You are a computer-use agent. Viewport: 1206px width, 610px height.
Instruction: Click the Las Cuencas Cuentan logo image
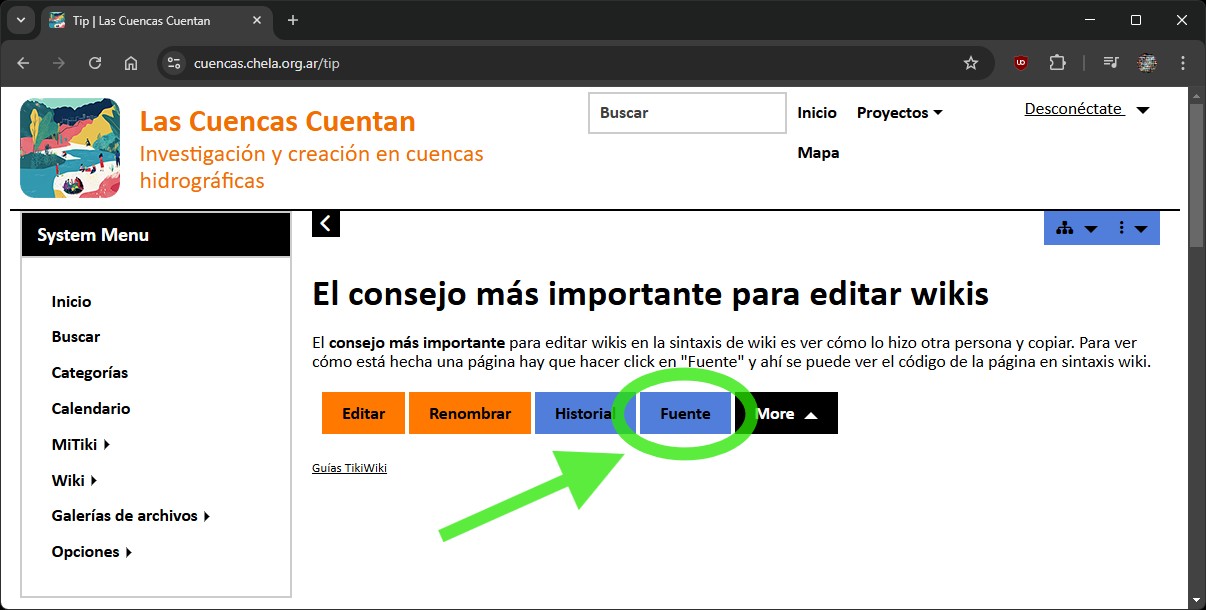pyautogui.click(x=70, y=148)
